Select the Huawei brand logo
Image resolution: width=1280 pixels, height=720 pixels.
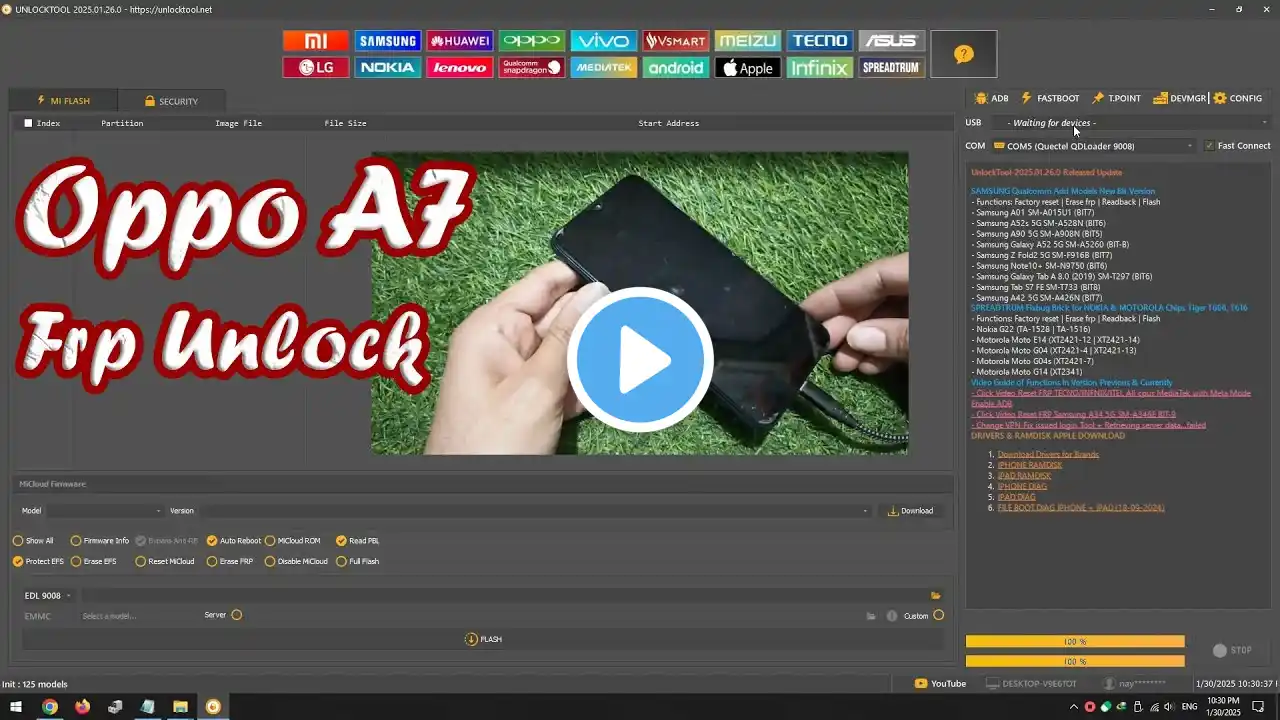click(x=460, y=41)
